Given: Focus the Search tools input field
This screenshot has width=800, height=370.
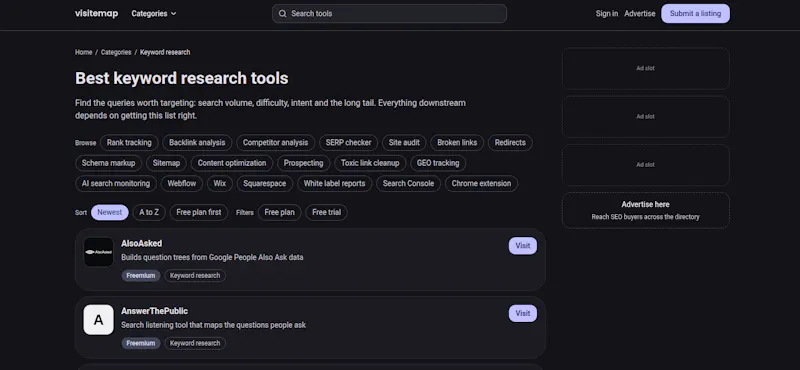Looking at the screenshot, I should pyautogui.click(x=389, y=14).
